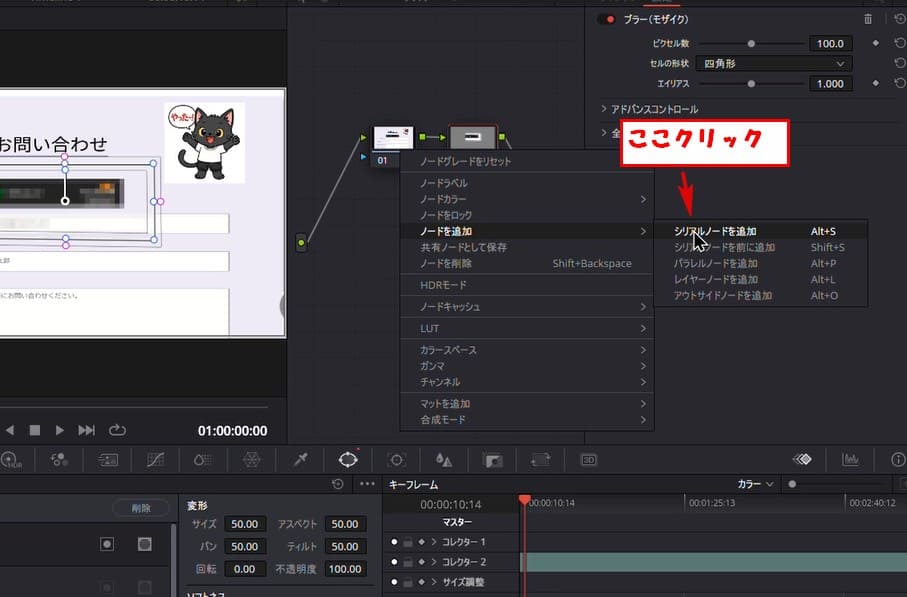The height and width of the screenshot is (597, 907).
Task: Click the サイズ value field showing 50.00
Action: click(x=245, y=524)
